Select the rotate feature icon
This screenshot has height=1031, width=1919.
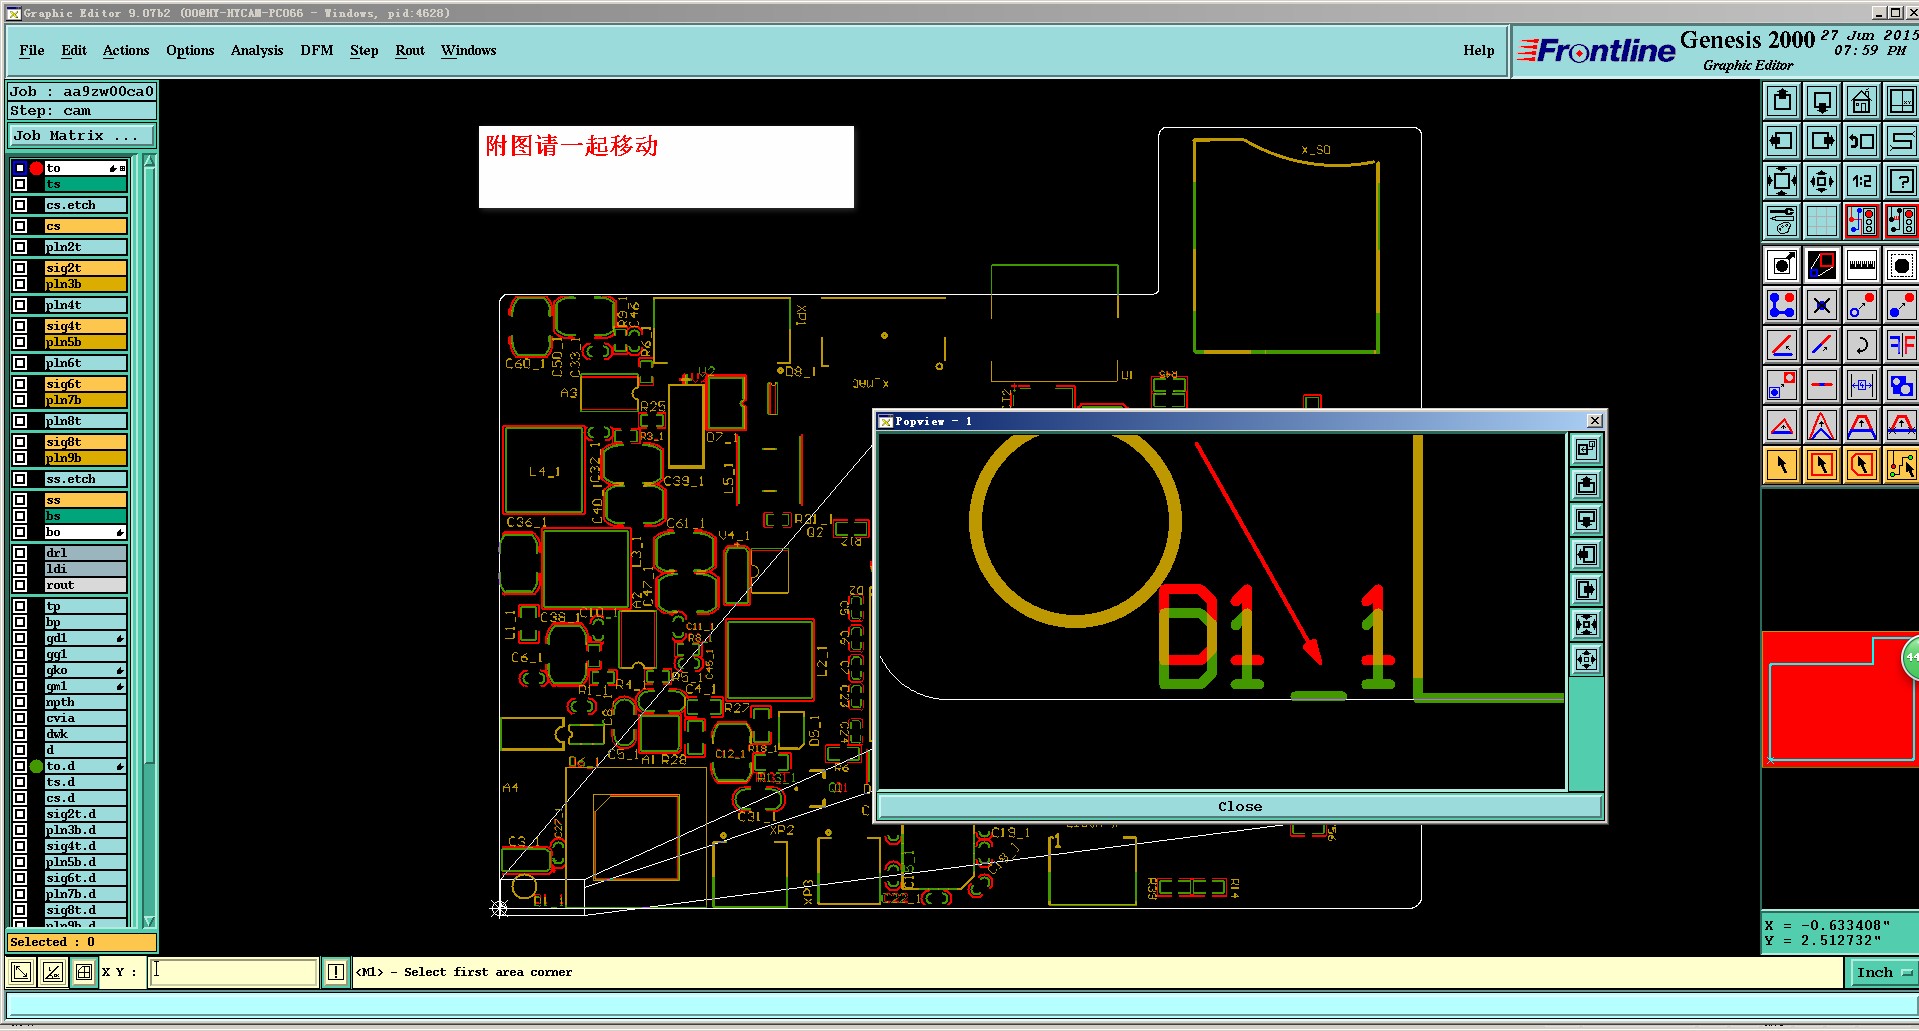click(x=1862, y=345)
